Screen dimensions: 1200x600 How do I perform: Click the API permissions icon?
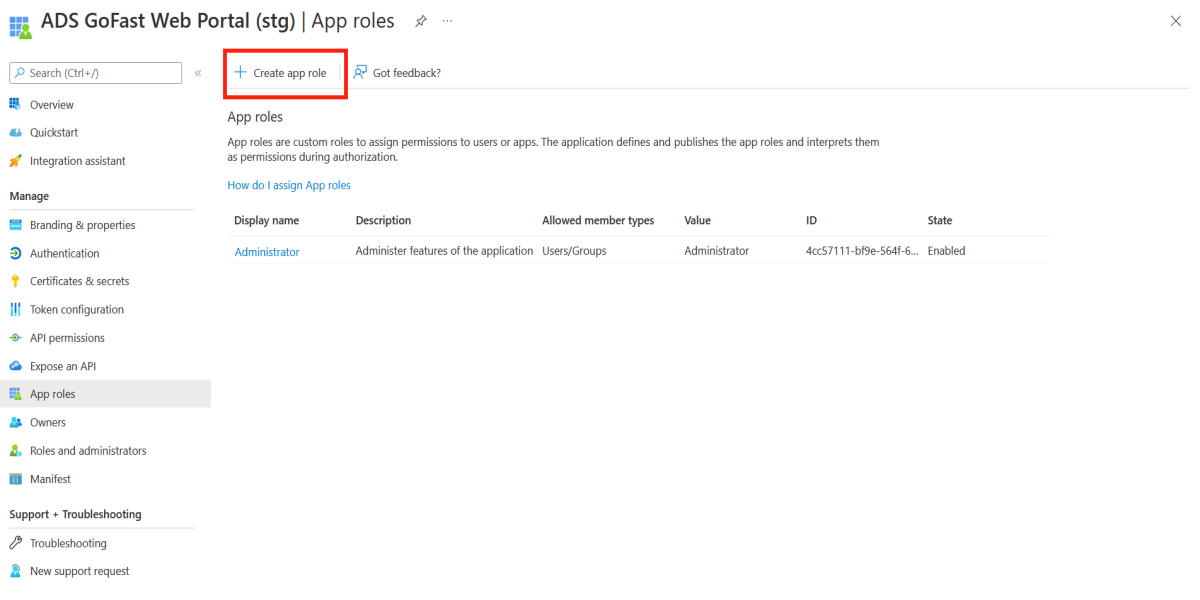click(15, 338)
